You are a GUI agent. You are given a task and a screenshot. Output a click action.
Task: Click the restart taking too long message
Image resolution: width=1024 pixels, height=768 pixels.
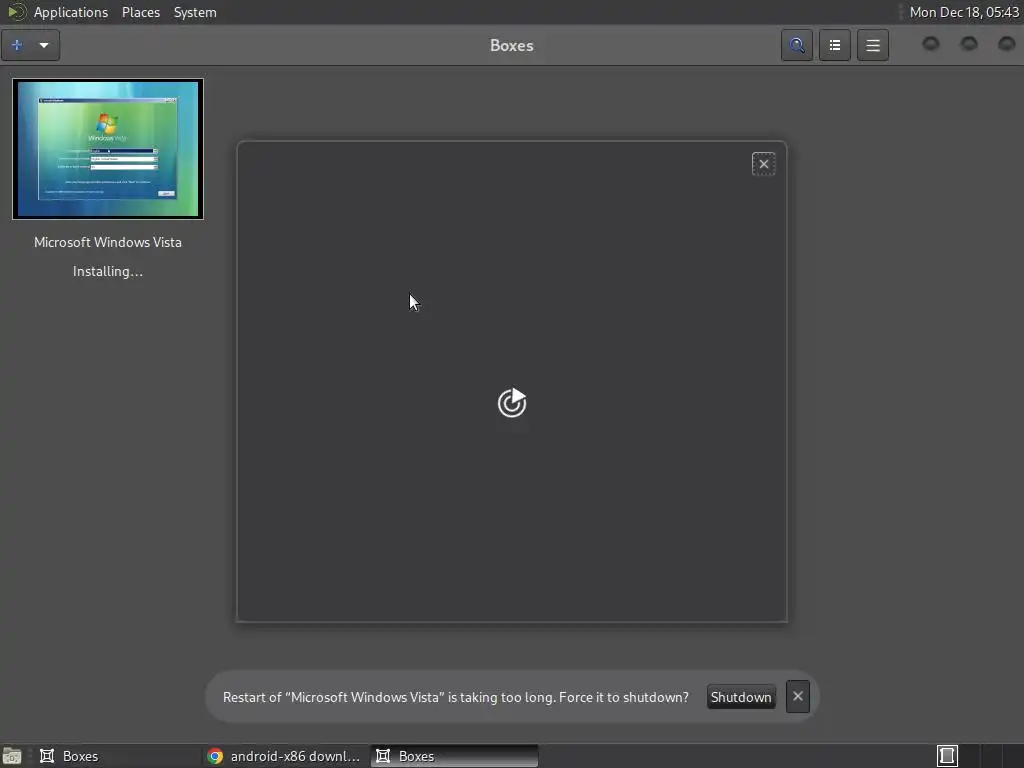[x=456, y=697]
